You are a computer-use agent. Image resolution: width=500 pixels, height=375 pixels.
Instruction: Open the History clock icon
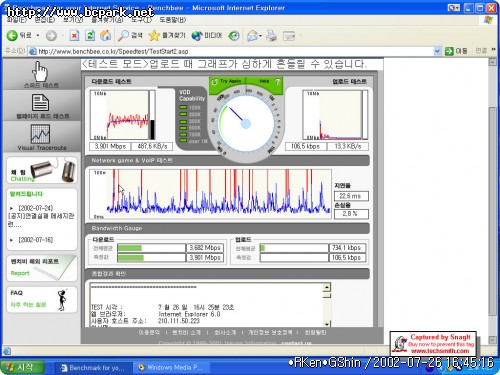[x=234, y=35]
